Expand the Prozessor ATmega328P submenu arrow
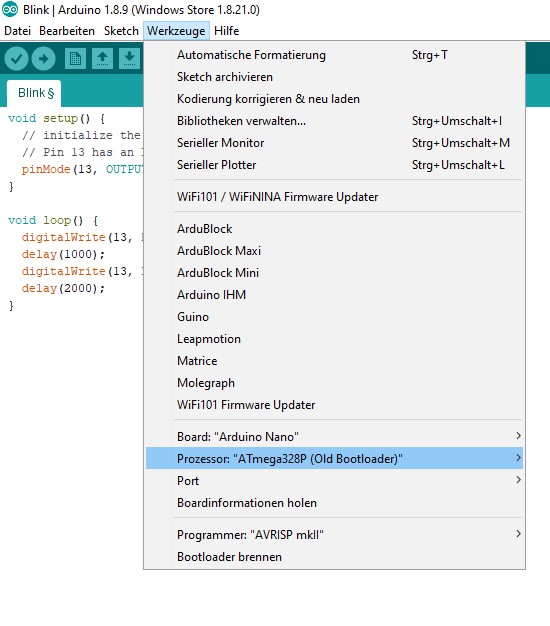This screenshot has width=550, height=626. click(518, 458)
